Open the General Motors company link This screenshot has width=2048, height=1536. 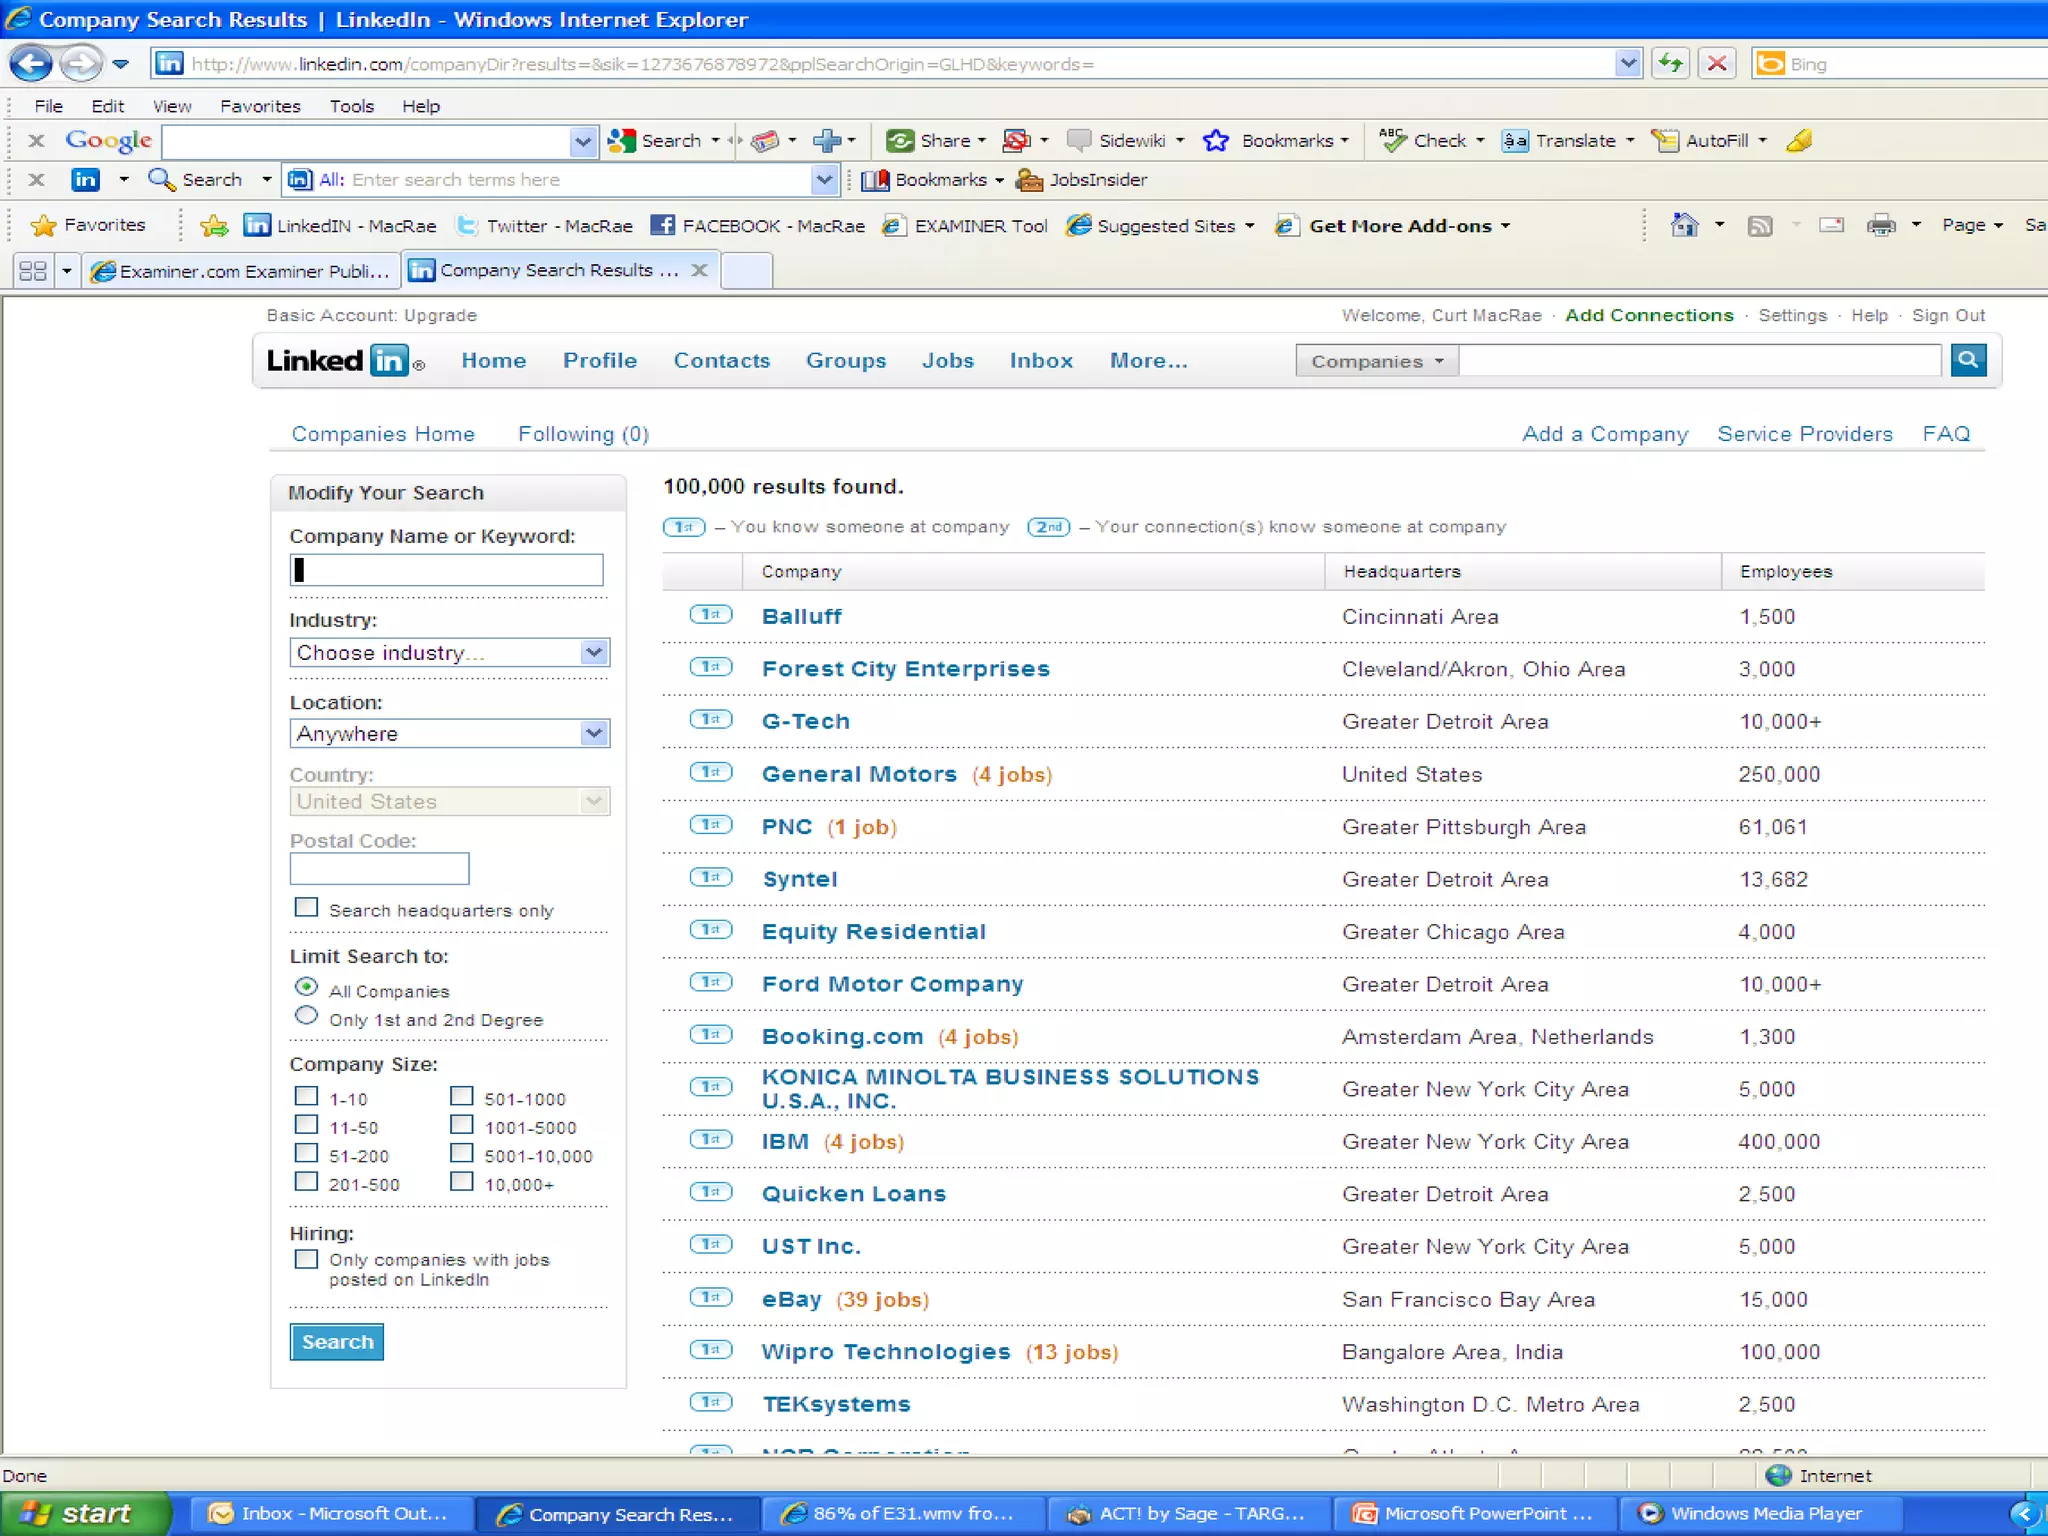pyautogui.click(x=858, y=774)
